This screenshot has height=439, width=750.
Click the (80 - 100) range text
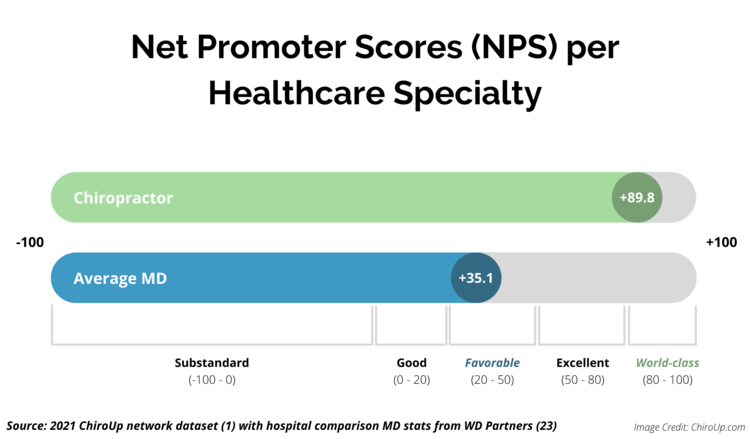tap(667, 380)
